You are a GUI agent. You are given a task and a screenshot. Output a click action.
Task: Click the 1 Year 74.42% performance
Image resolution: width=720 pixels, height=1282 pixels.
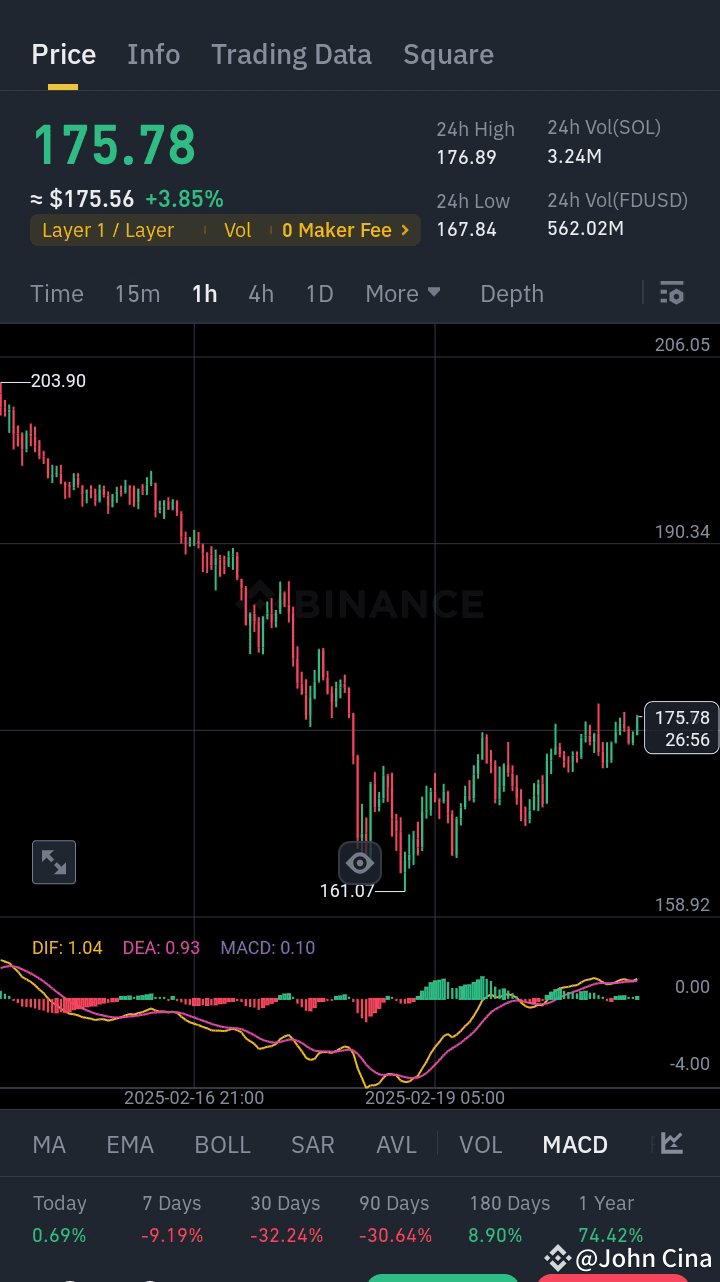(610, 1219)
